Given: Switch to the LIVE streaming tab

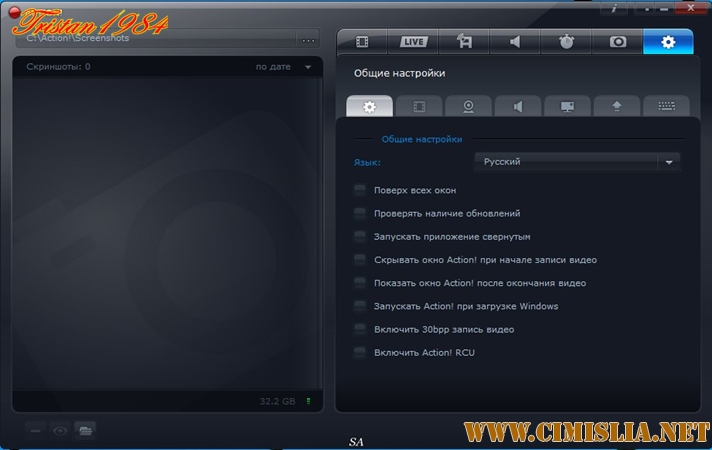Looking at the screenshot, I should click(x=414, y=42).
